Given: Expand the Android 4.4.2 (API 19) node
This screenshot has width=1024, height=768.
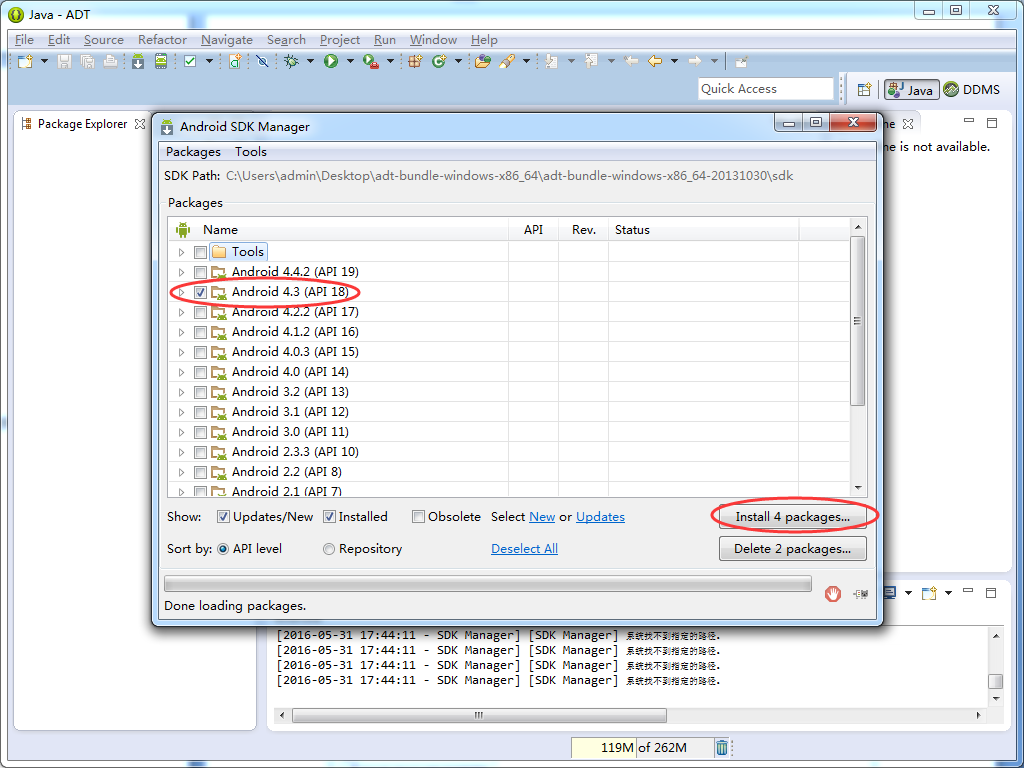Looking at the screenshot, I should pyautogui.click(x=182, y=272).
